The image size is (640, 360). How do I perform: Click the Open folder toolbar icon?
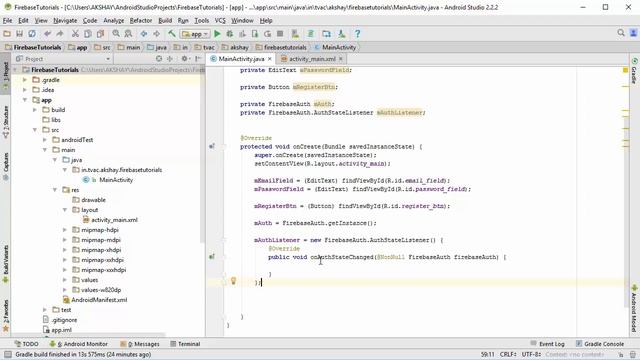[7, 34]
